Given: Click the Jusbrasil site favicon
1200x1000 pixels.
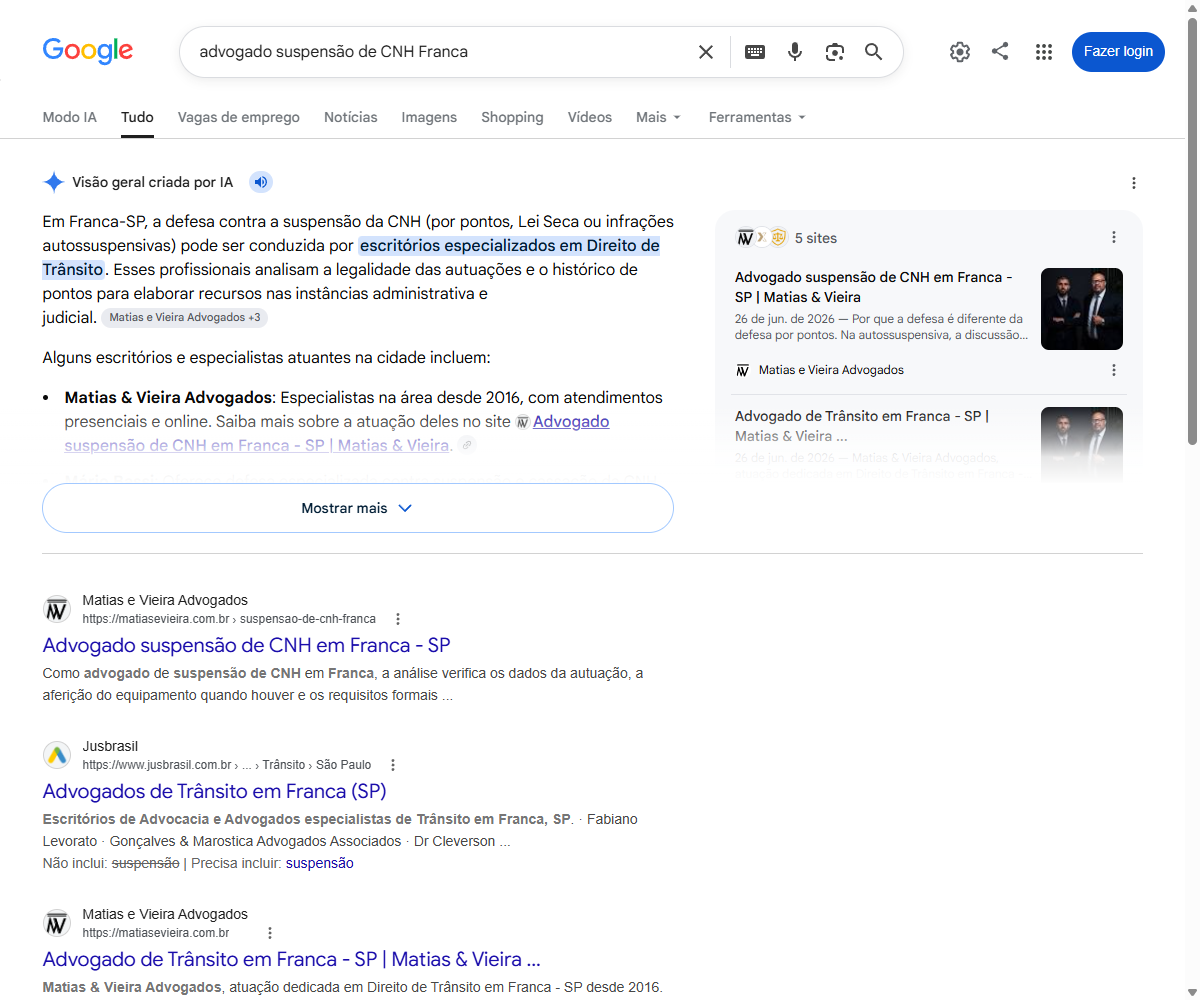Looking at the screenshot, I should point(57,755).
